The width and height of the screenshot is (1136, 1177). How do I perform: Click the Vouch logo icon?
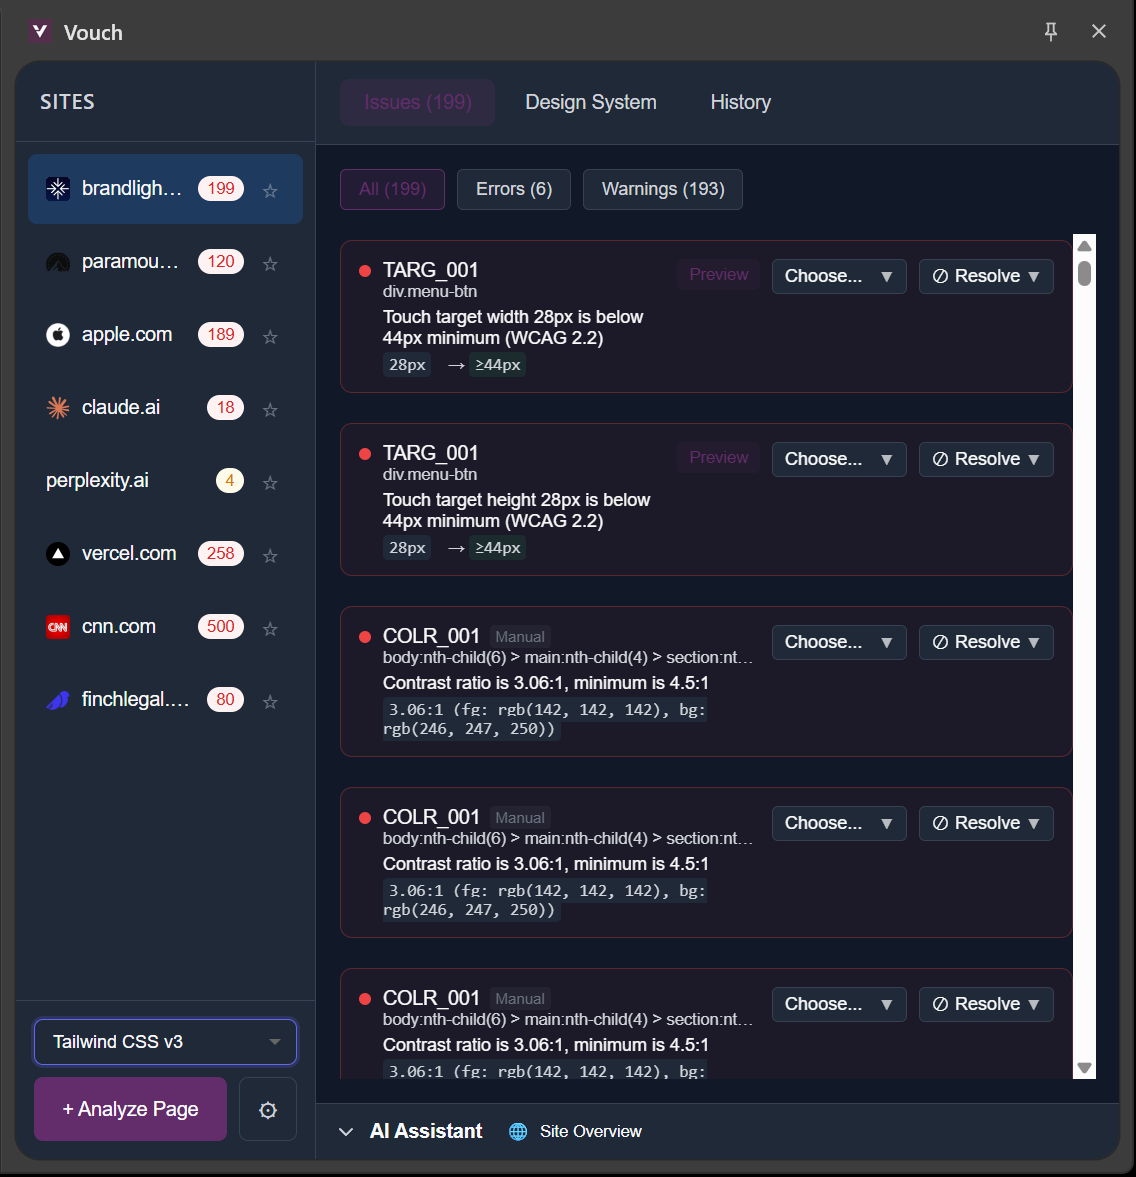tap(40, 31)
